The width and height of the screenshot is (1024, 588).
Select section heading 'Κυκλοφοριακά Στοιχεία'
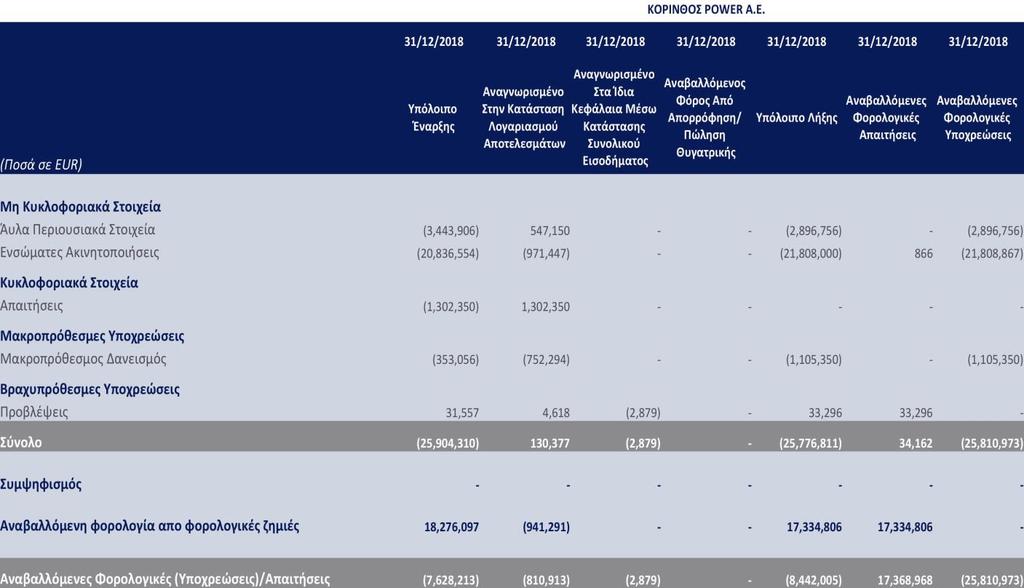[x=69, y=283]
